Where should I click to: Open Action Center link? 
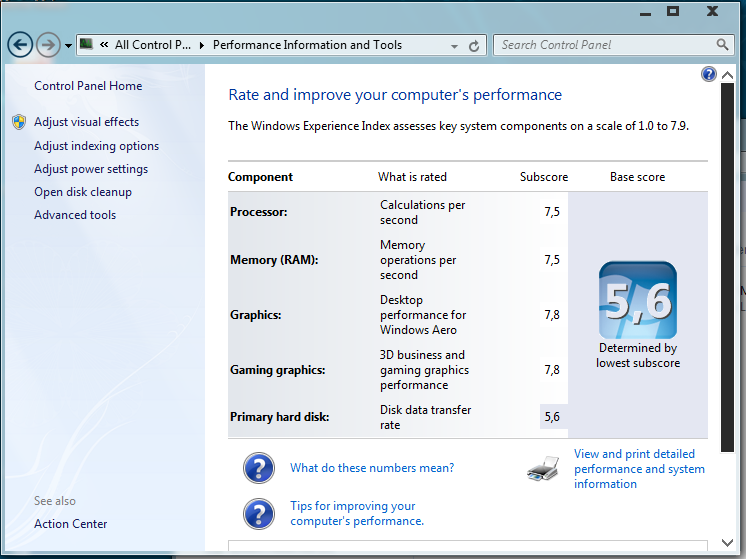[x=70, y=524]
